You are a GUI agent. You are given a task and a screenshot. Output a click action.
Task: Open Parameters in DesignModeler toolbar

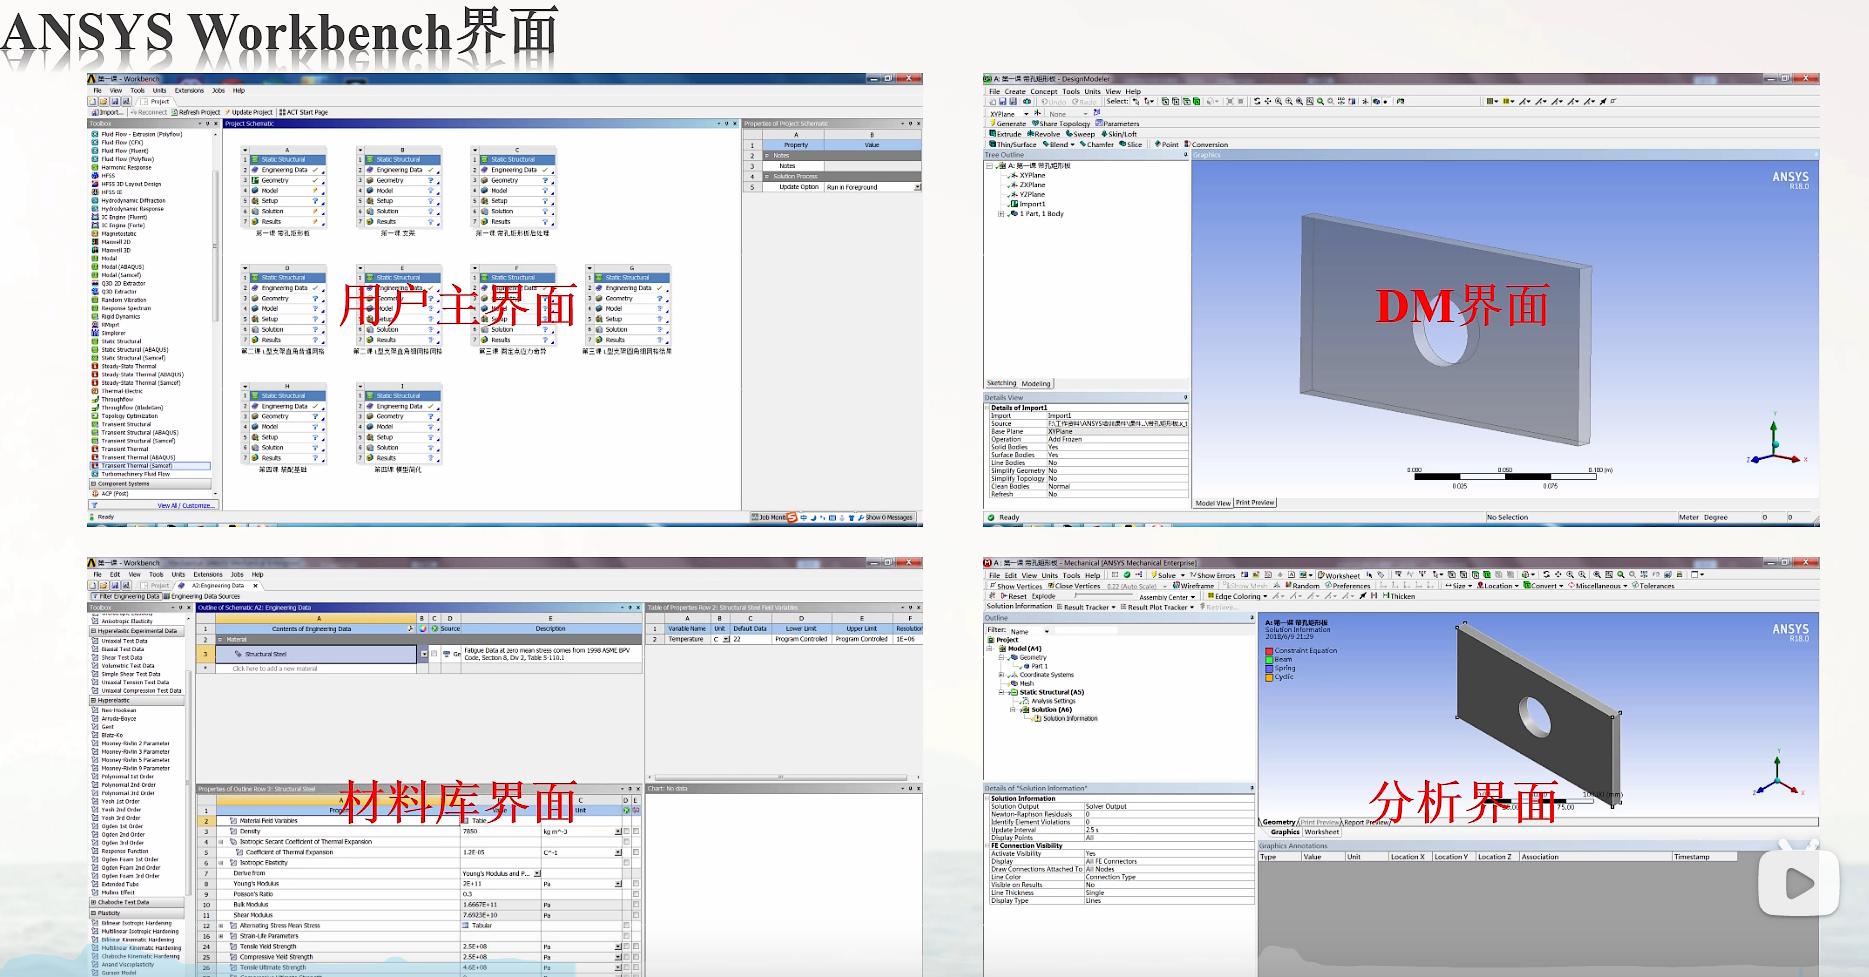1117,124
